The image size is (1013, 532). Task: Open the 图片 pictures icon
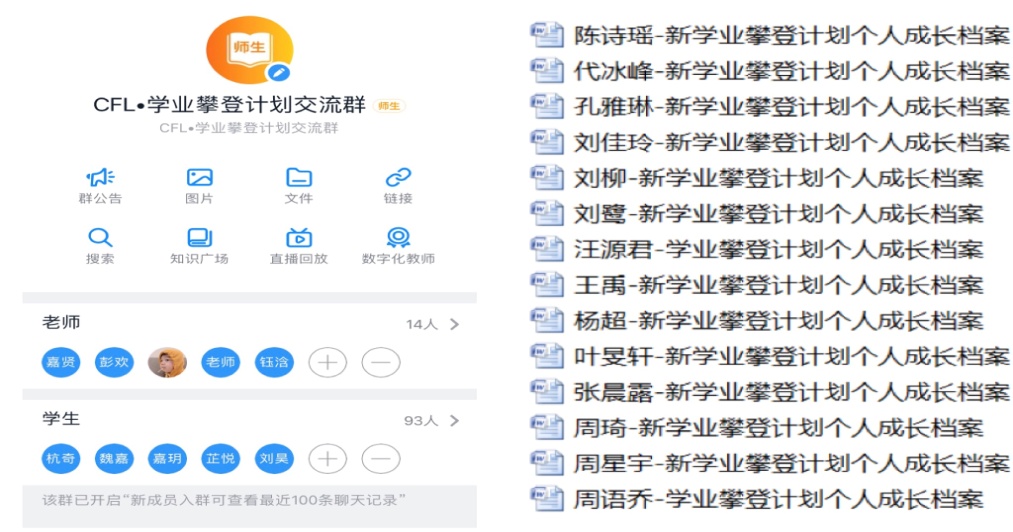199,178
